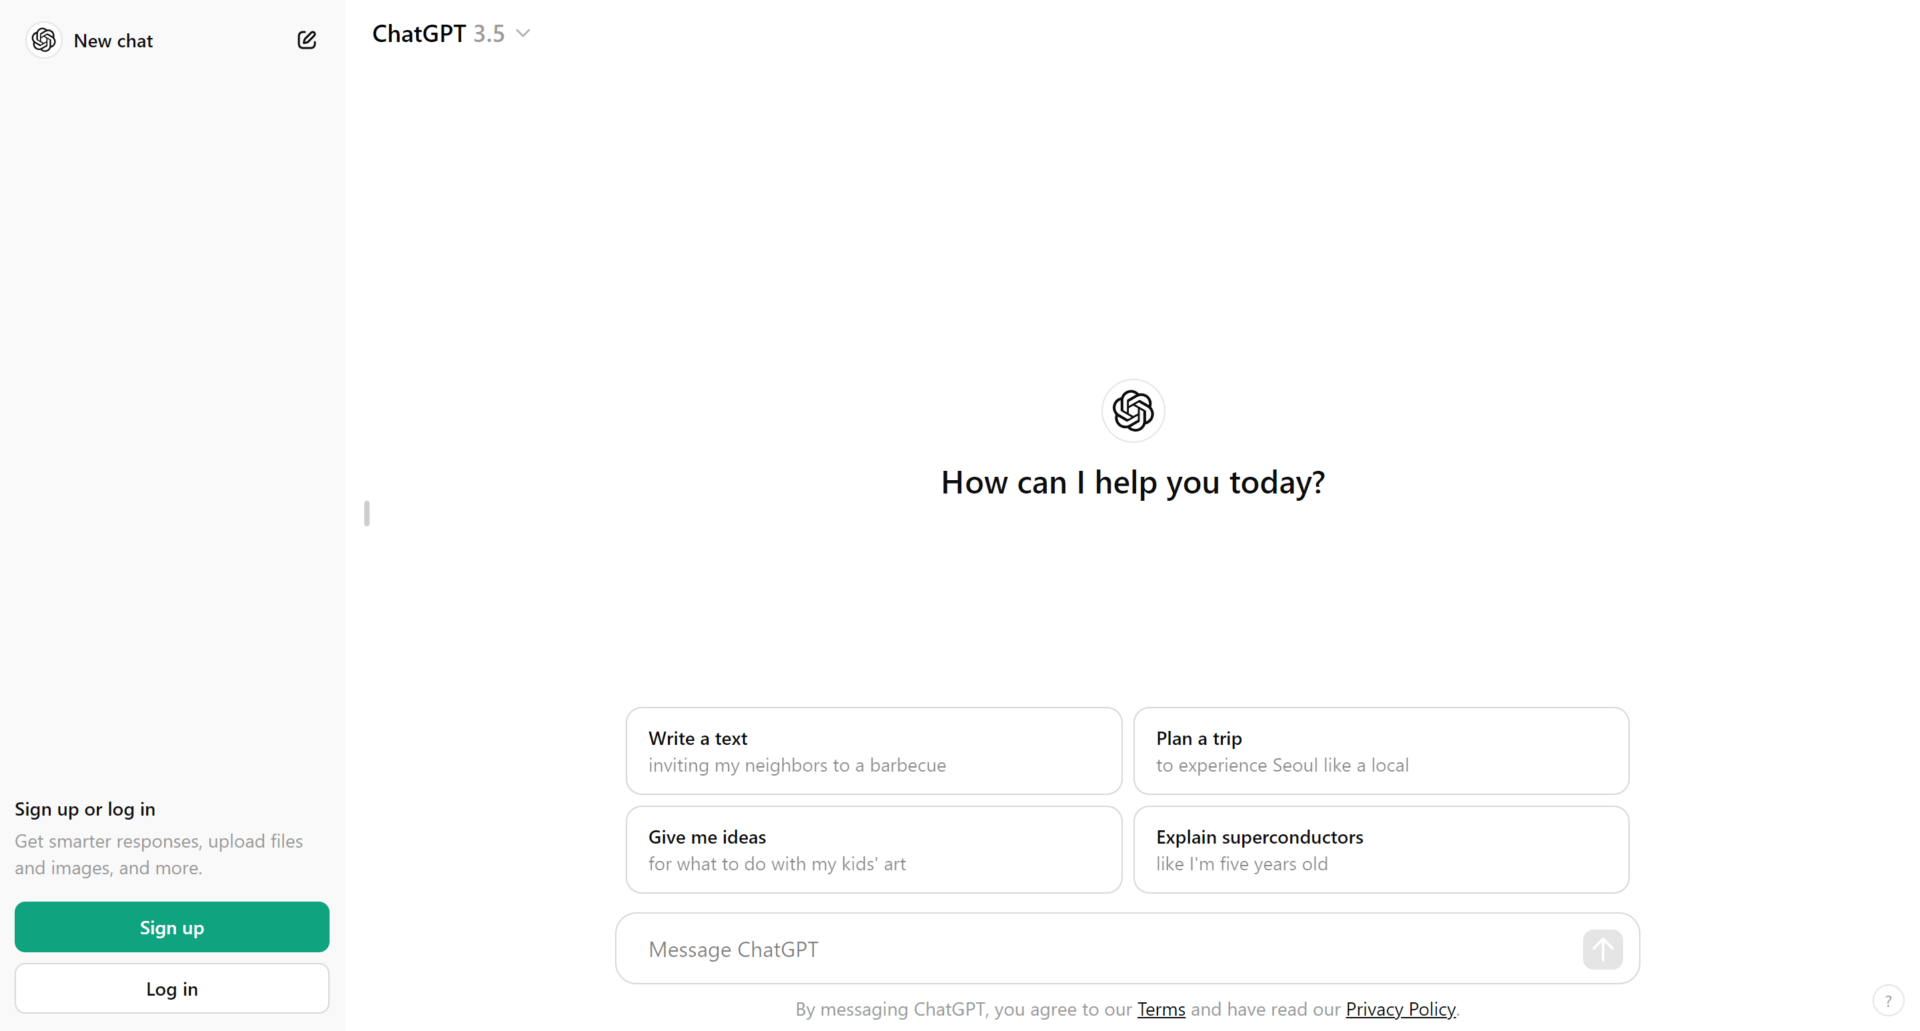Pick the "Give me ideas" suggestion card
The height and width of the screenshot is (1031, 1920).
pos(873,849)
